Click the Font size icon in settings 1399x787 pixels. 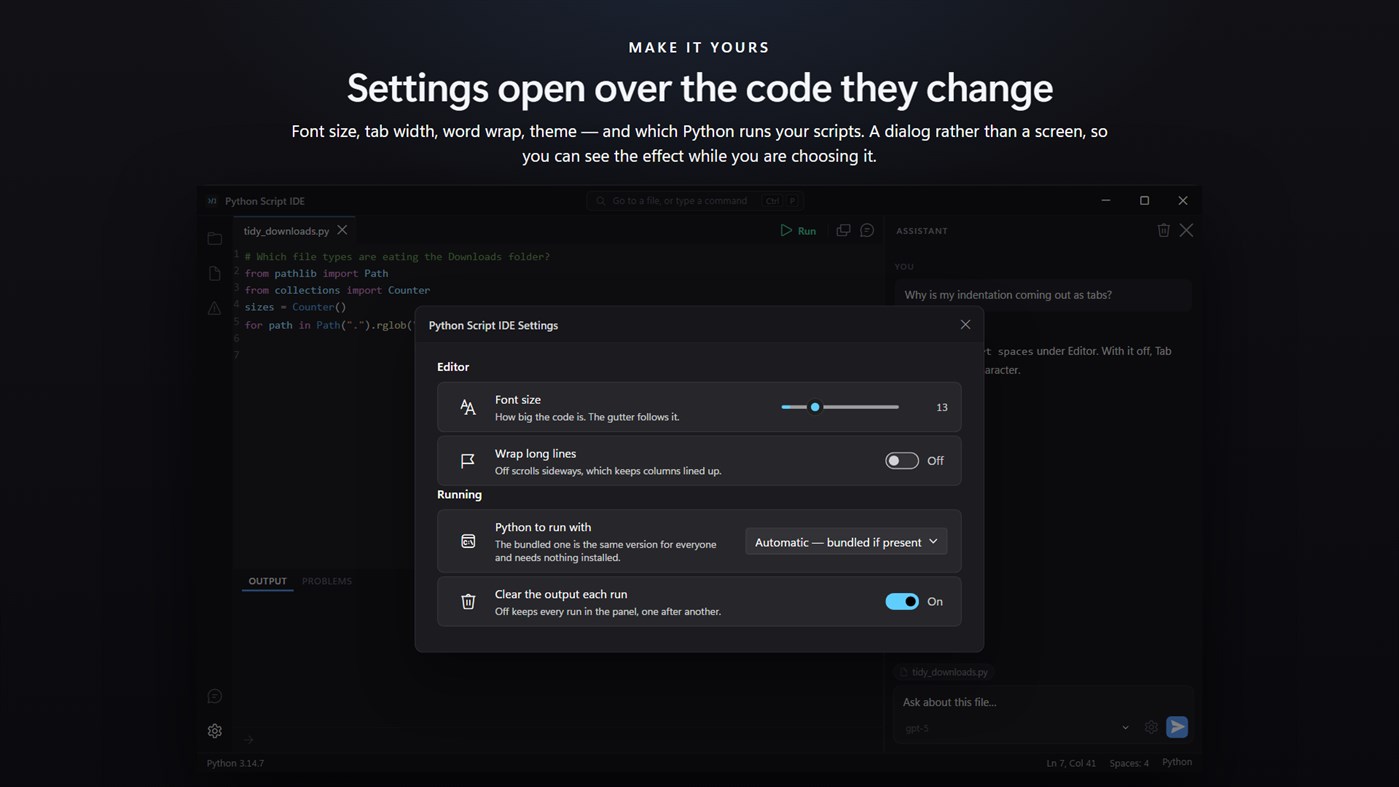click(467, 407)
